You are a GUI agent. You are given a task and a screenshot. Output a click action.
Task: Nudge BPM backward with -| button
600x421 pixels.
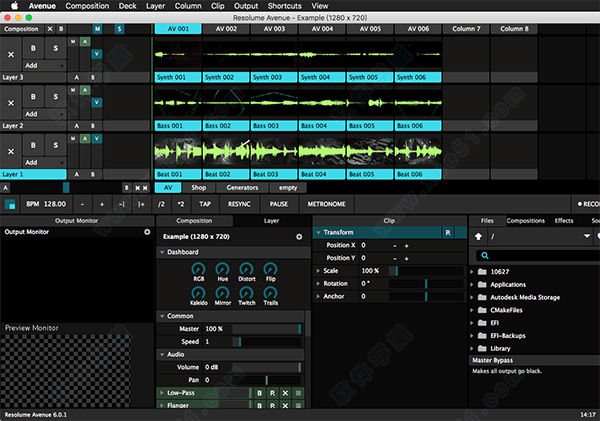pyautogui.click(x=122, y=204)
